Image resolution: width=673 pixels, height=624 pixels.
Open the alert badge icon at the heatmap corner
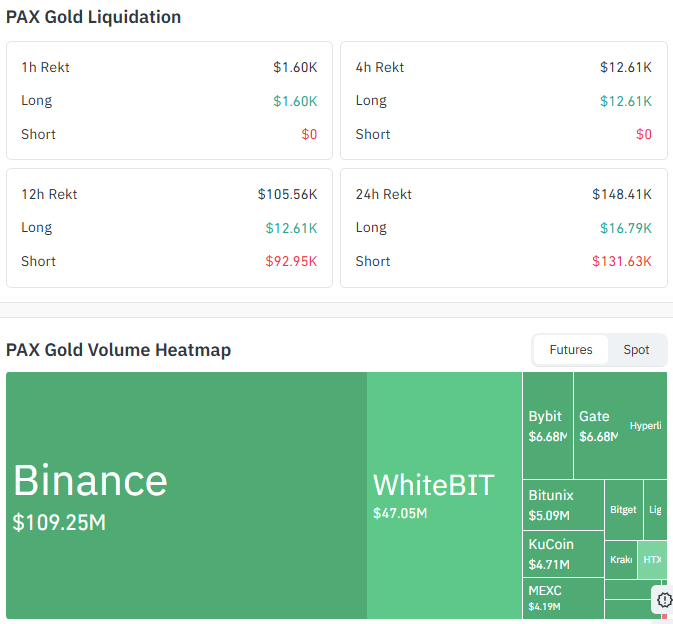(x=664, y=600)
